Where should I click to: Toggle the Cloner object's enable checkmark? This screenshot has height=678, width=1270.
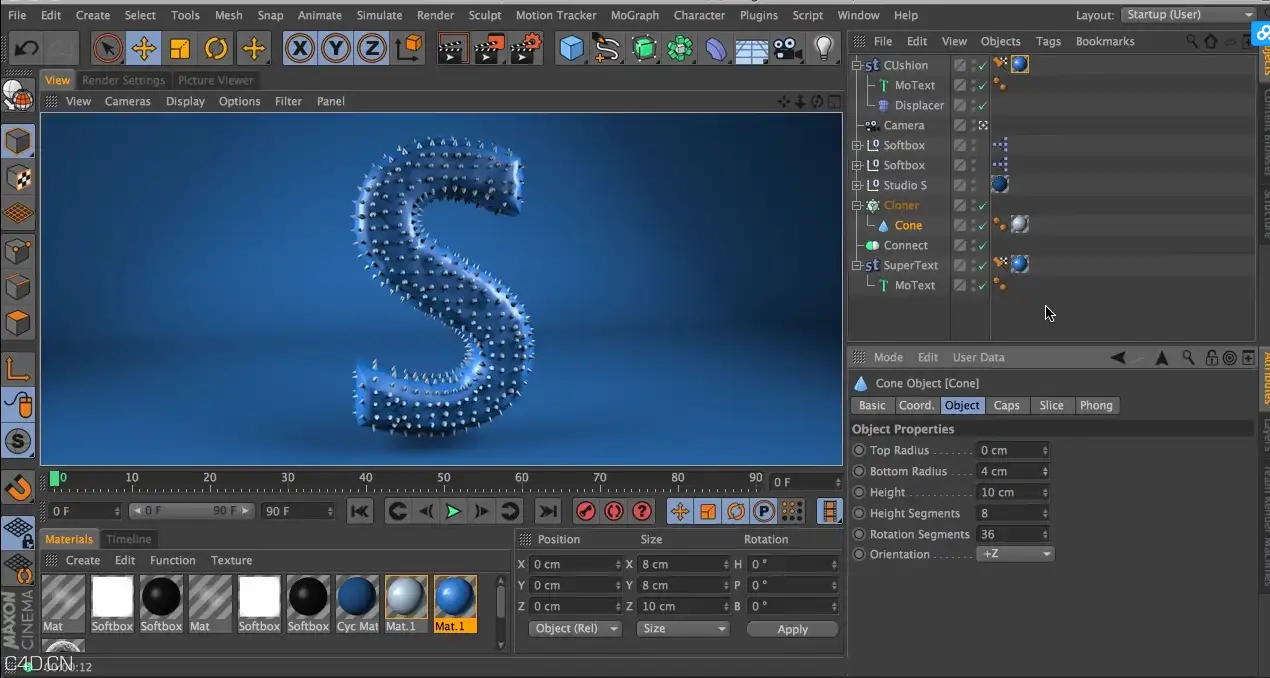coord(983,205)
